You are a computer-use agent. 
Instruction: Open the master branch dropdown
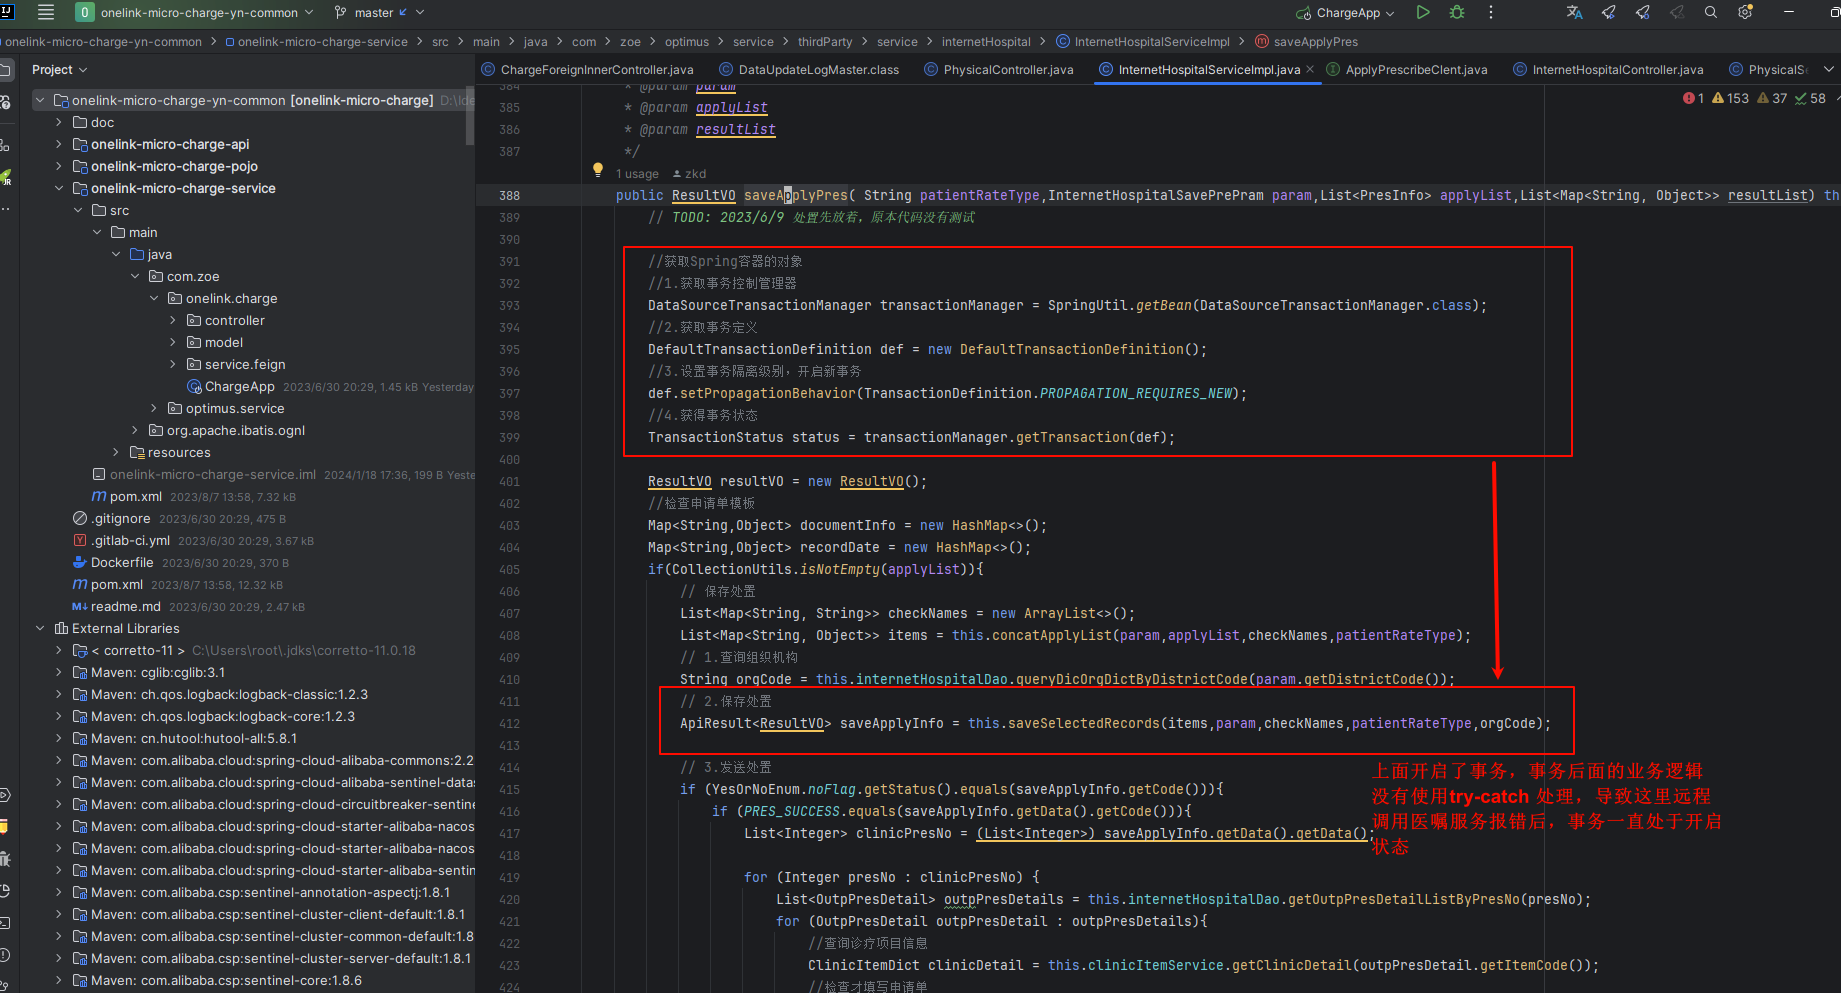point(380,12)
